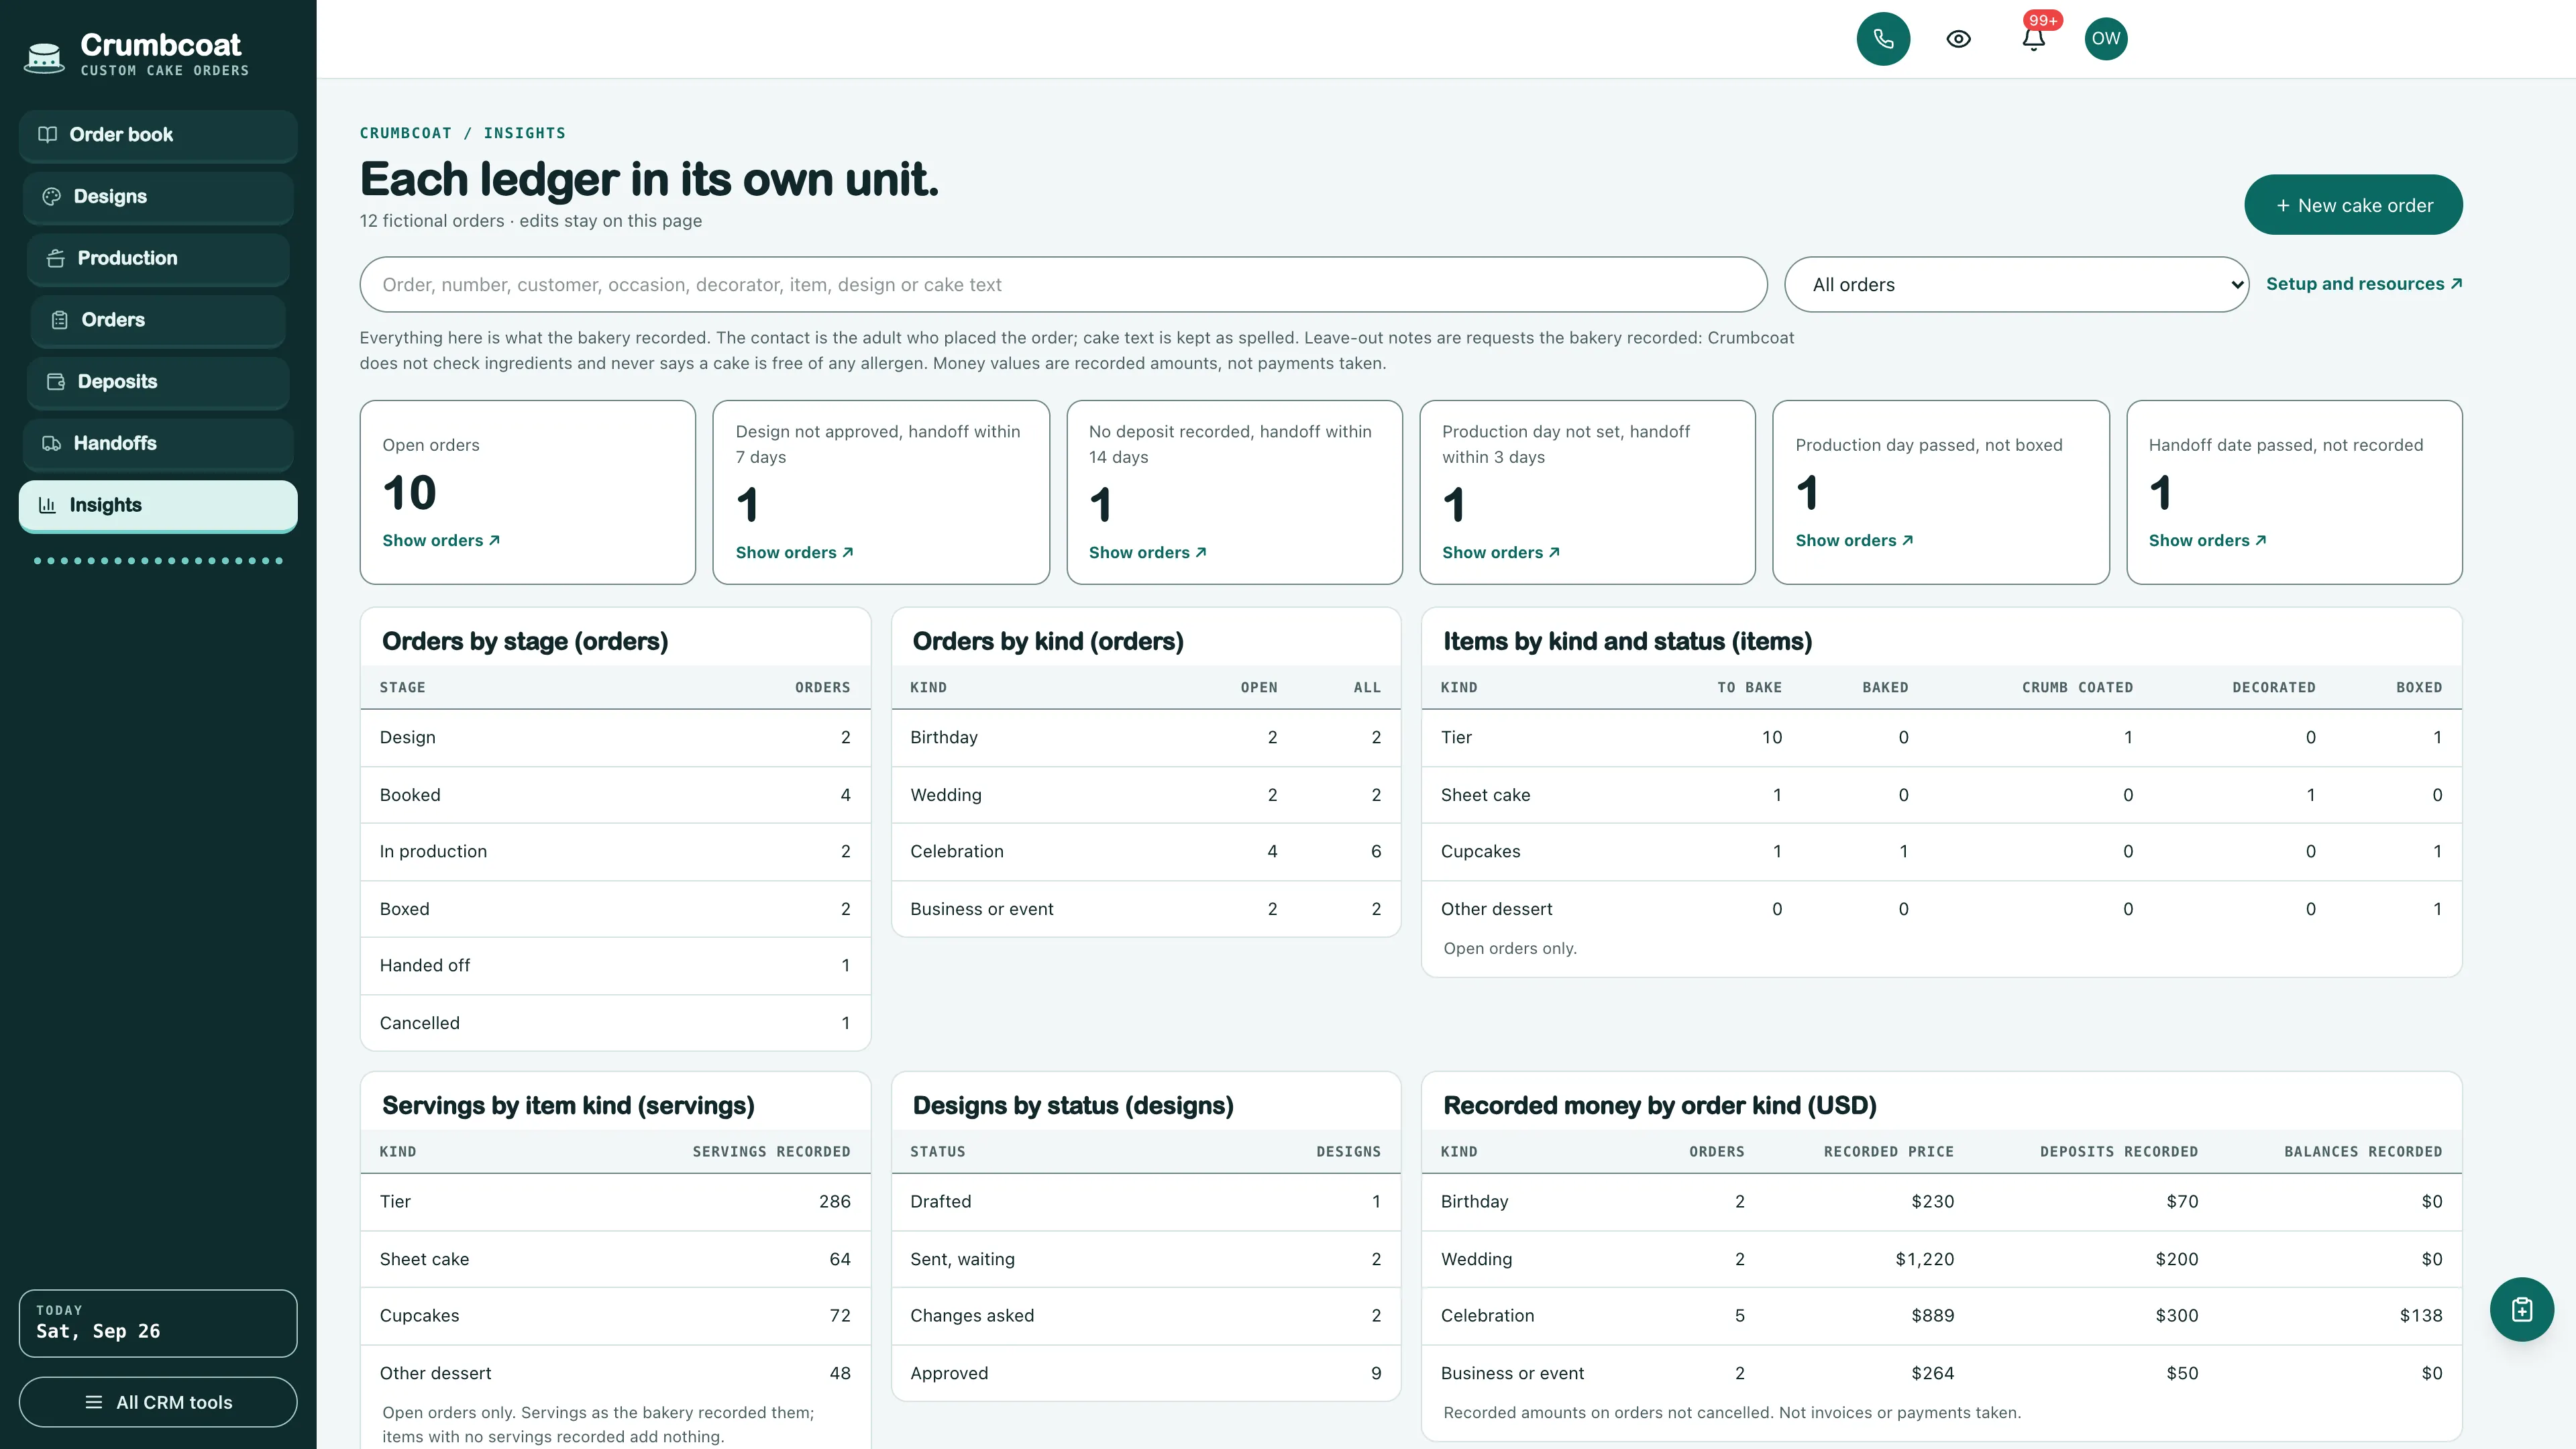The height and width of the screenshot is (1449, 2576).
Task: Click the Changes asked design status row
Action: (x=1145, y=1316)
